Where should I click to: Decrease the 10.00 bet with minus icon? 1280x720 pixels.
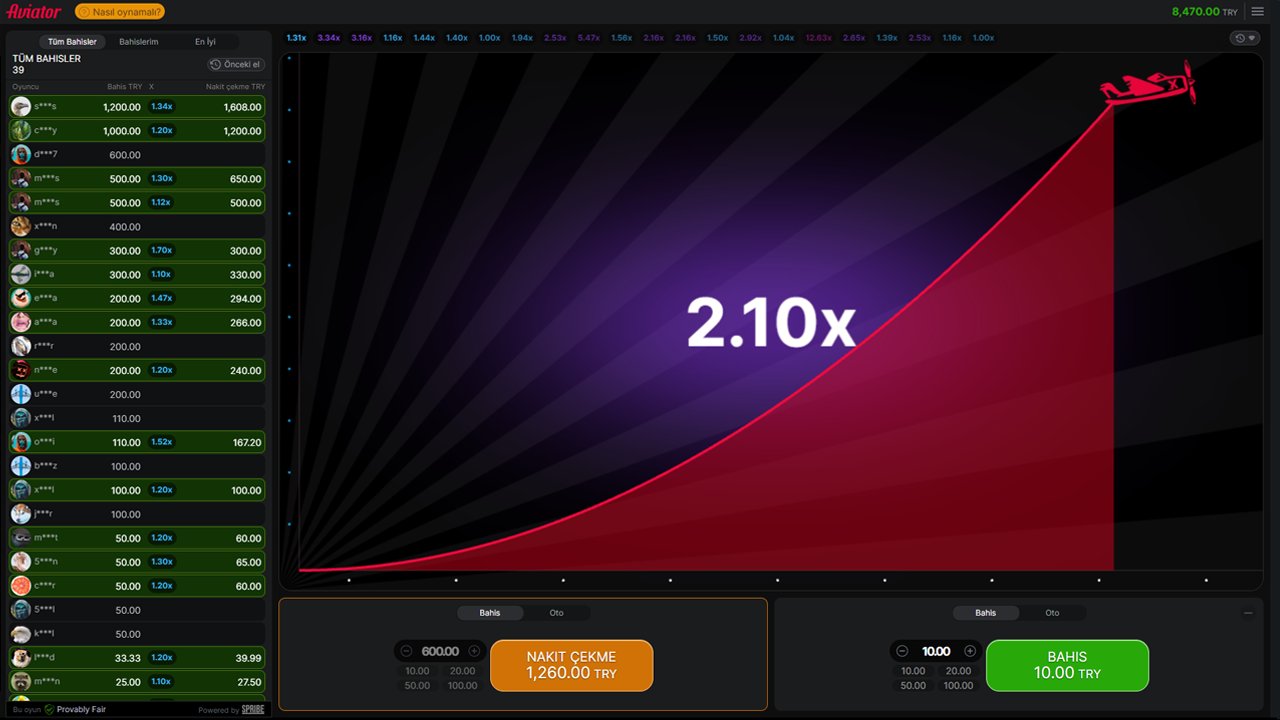point(902,651)
